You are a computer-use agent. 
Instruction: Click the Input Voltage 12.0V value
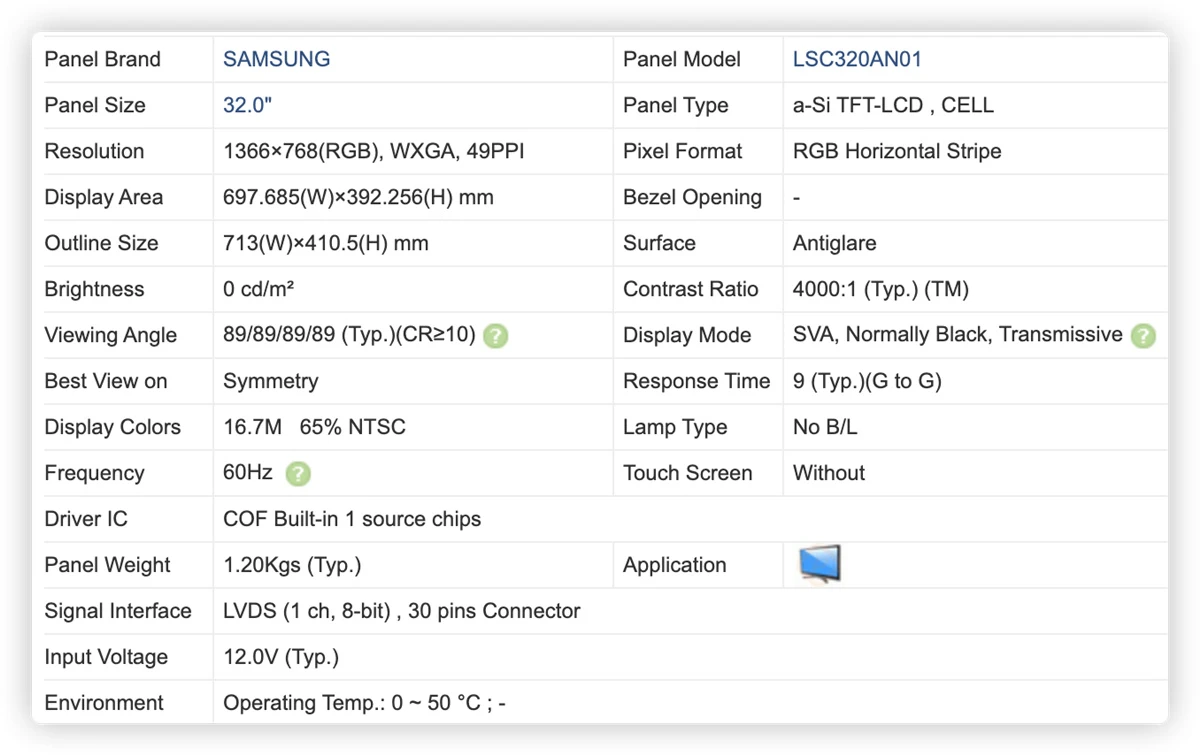coord(281,657)
